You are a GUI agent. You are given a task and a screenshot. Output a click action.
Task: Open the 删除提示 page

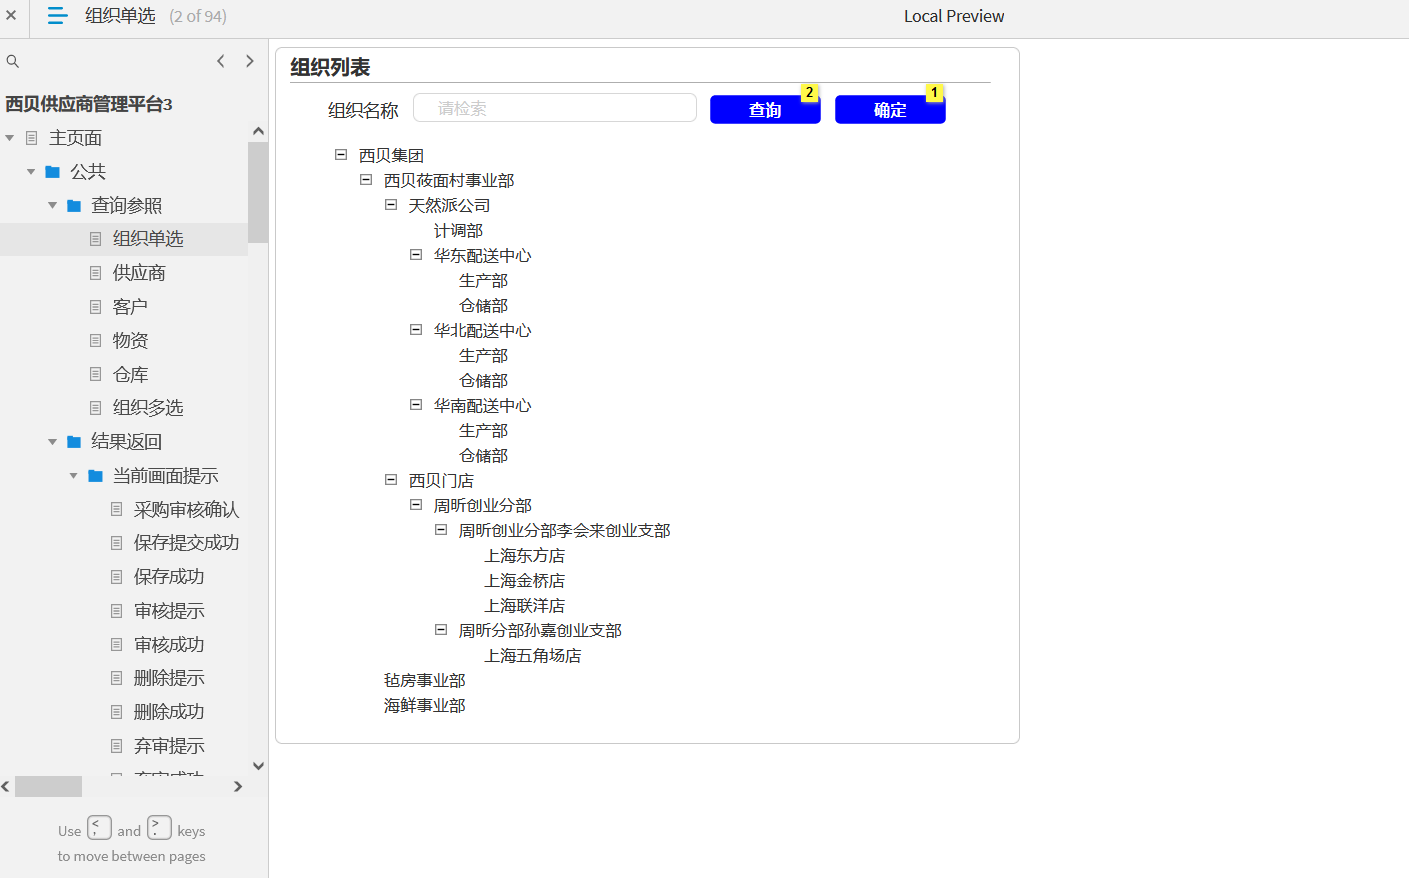169,678
